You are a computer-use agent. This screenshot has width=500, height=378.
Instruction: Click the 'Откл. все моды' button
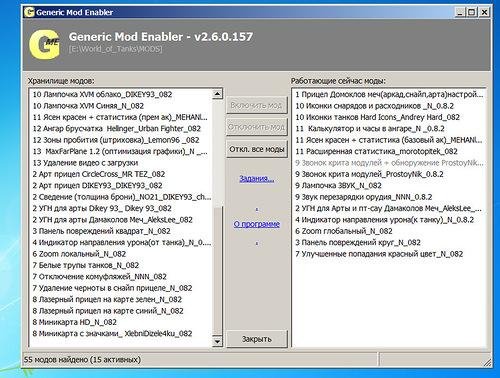point(257,149)
